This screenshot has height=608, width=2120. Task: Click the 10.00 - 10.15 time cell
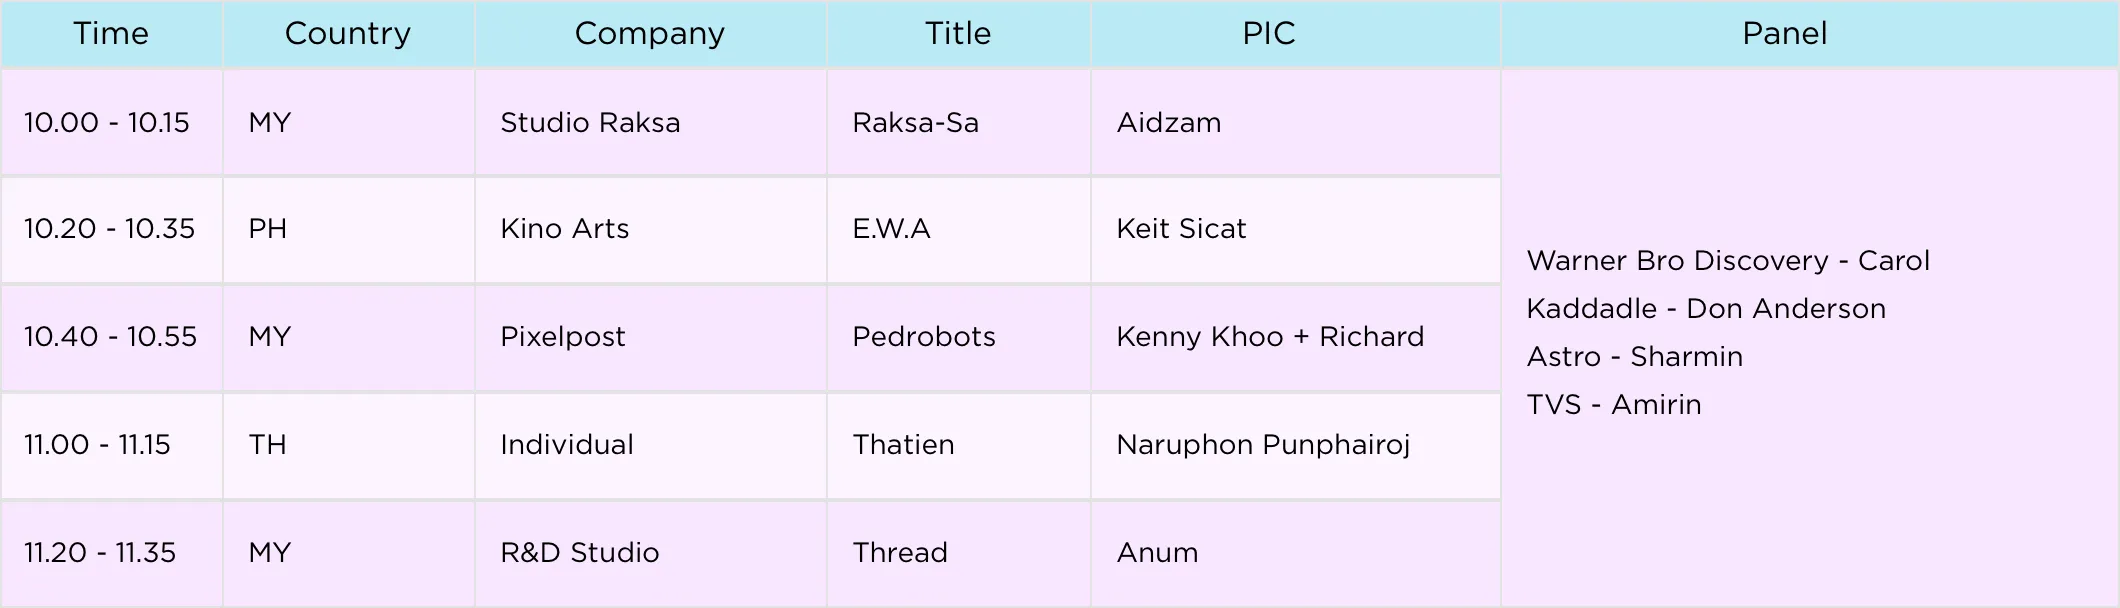coord(107,123)
